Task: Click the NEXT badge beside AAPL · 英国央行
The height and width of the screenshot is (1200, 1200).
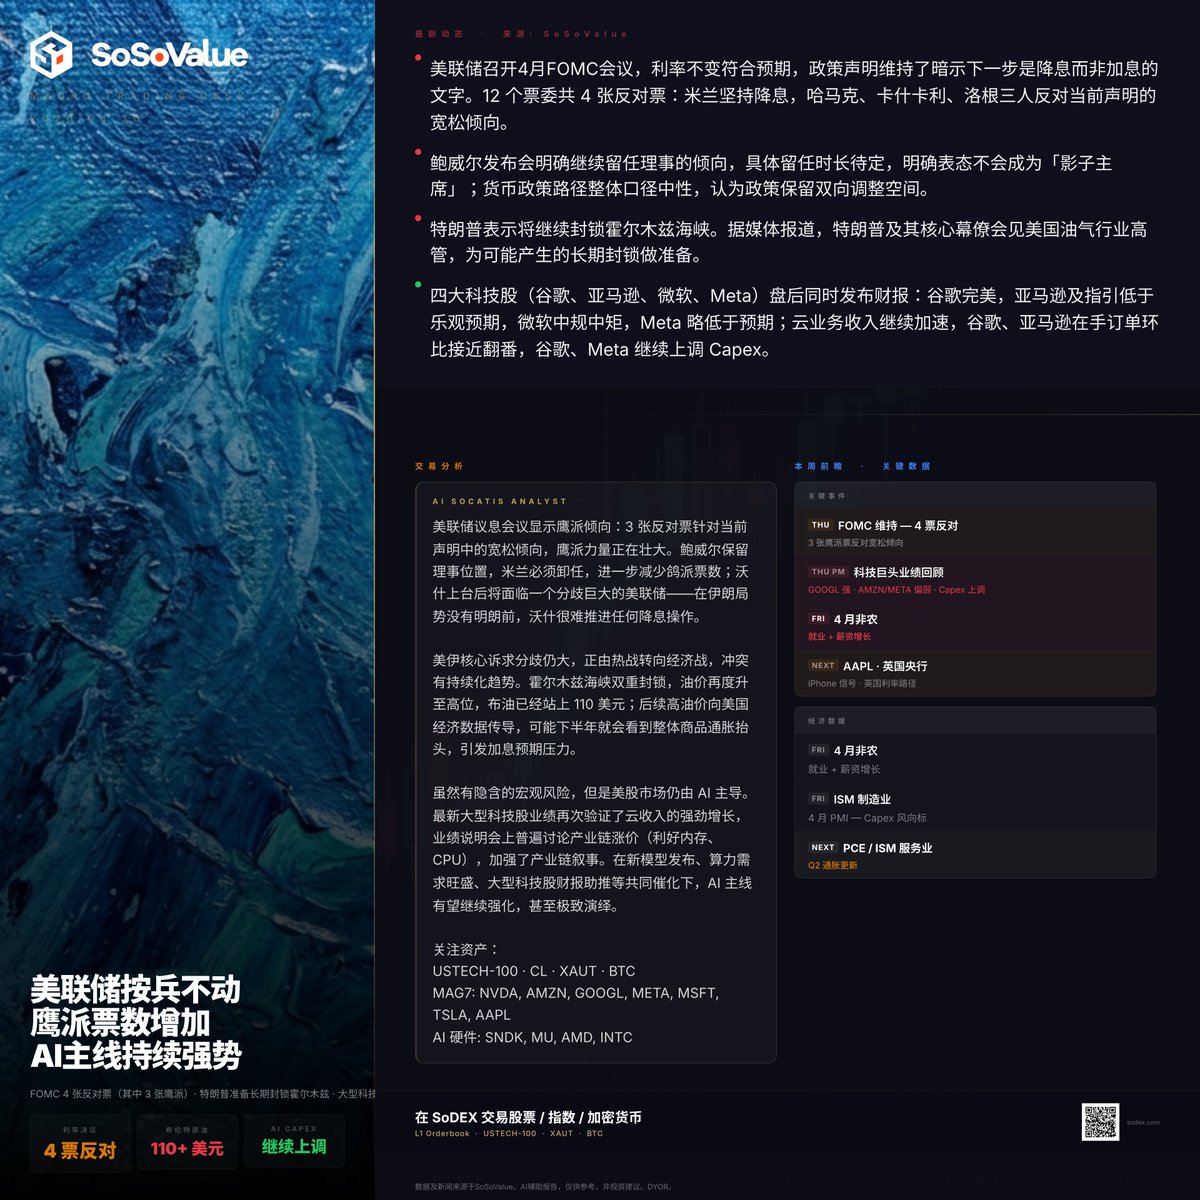Action: pos(823,666)
